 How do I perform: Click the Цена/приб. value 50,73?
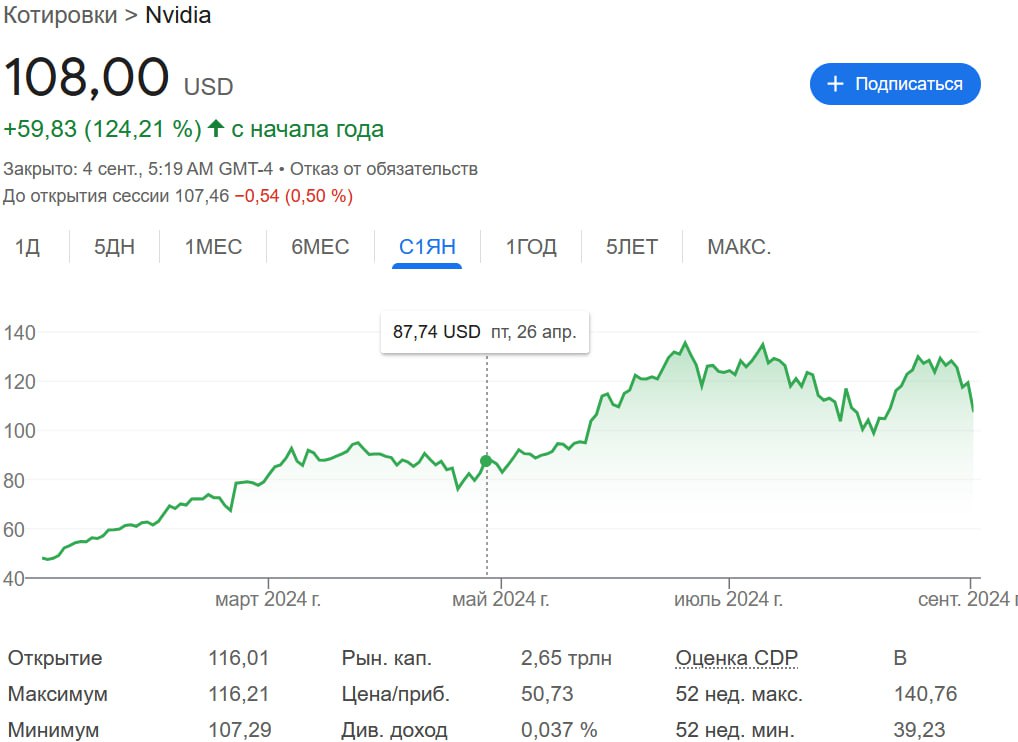click(547, 693)
